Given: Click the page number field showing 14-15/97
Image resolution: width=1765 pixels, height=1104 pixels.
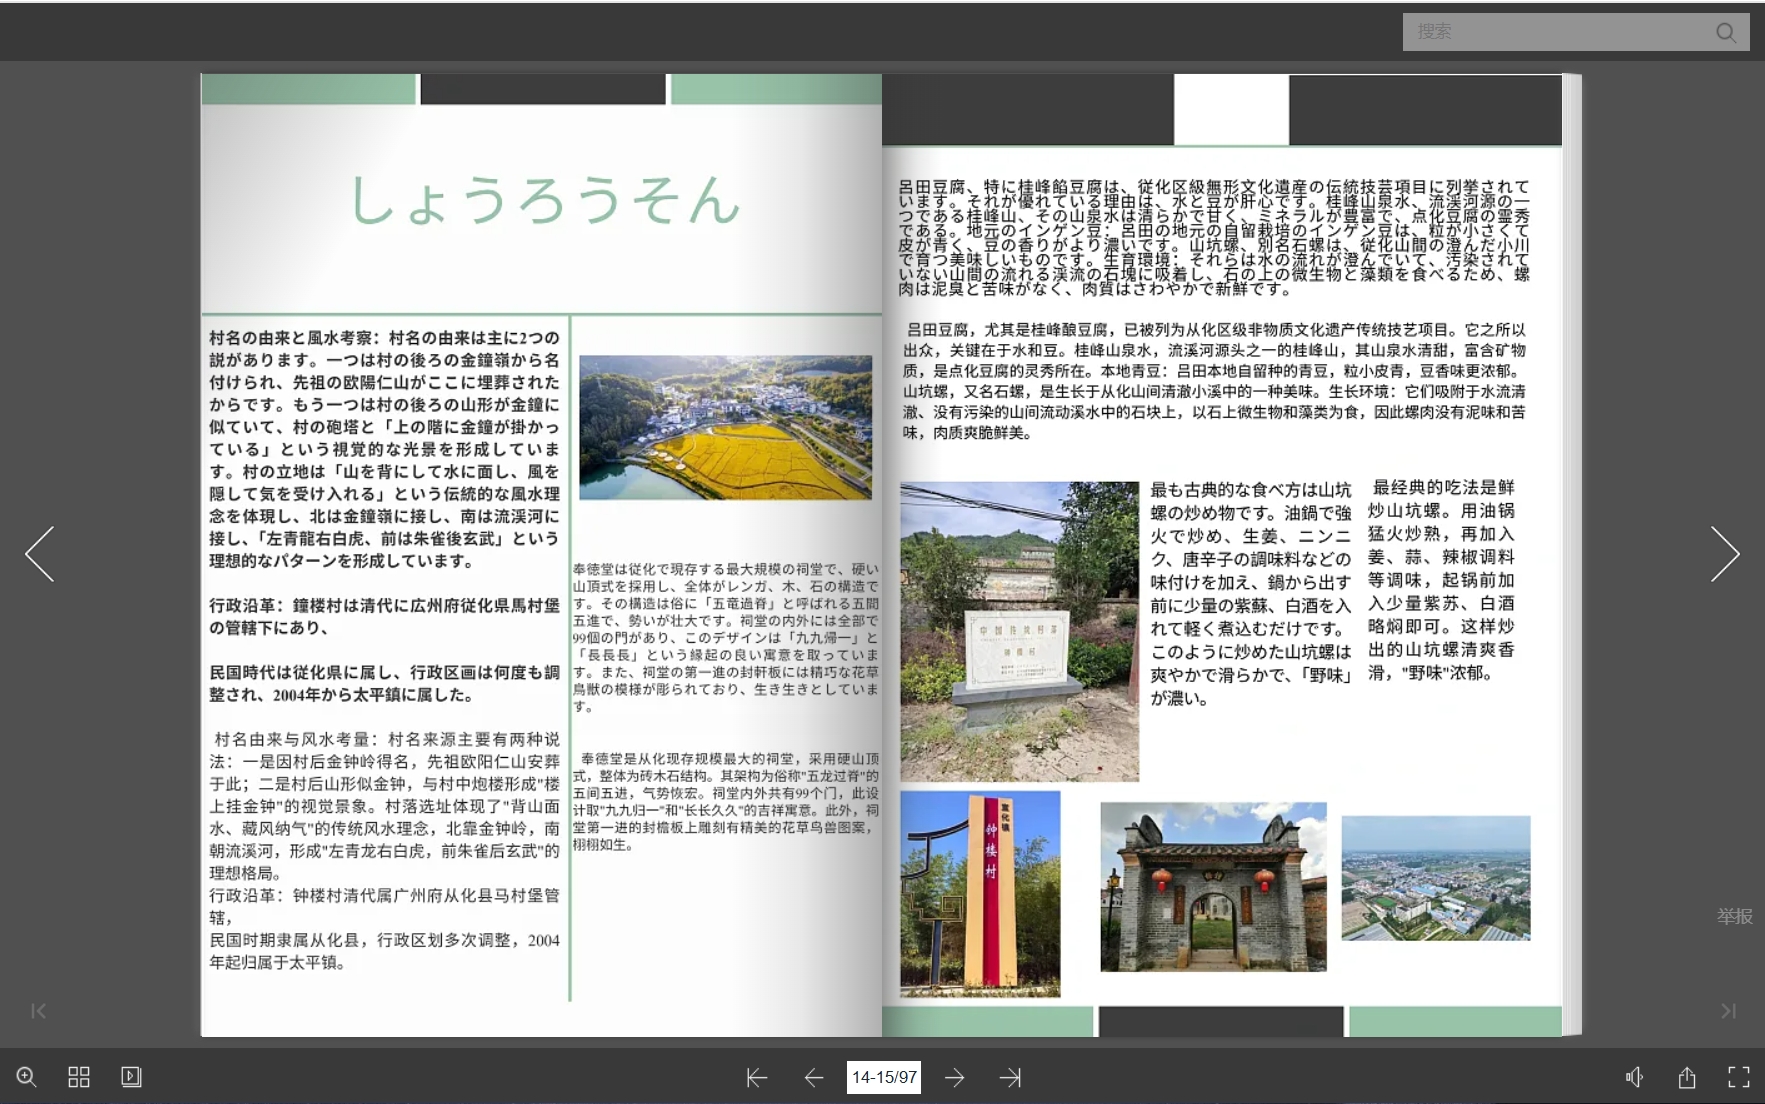Looking at the screenshot, I should click(x=884, y=1077).
